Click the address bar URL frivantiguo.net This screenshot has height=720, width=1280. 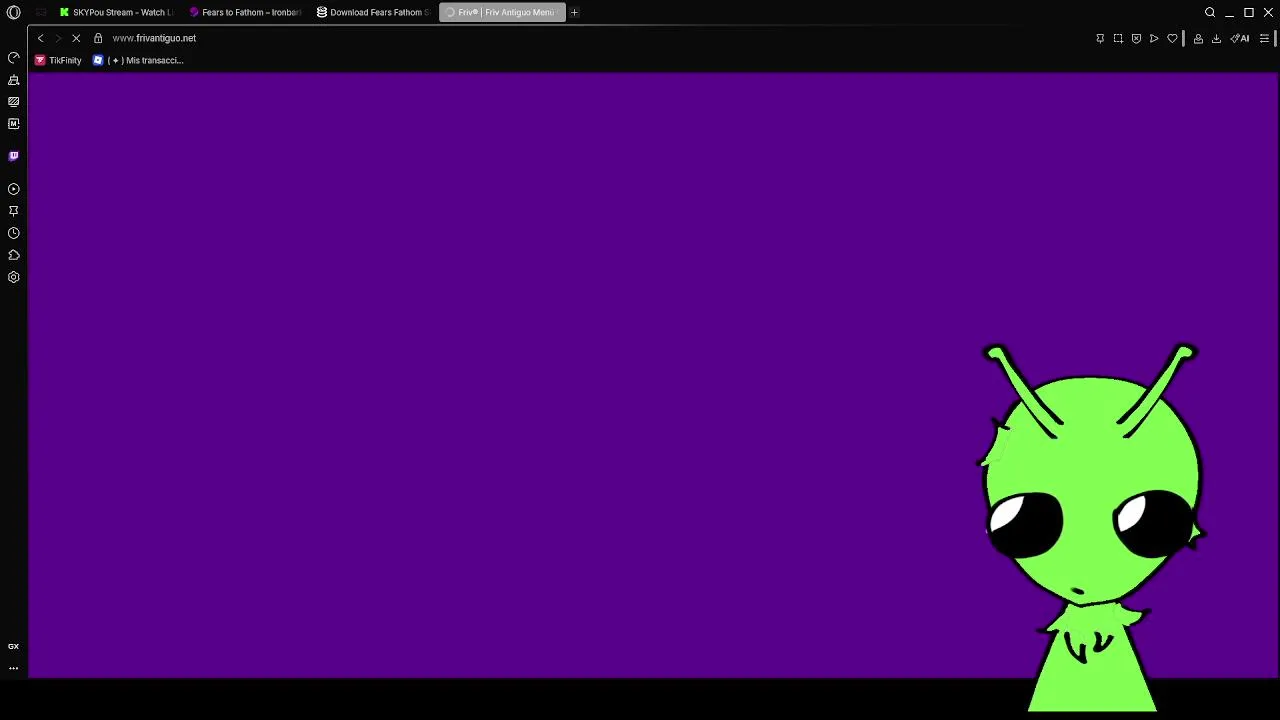coord(154,38)
